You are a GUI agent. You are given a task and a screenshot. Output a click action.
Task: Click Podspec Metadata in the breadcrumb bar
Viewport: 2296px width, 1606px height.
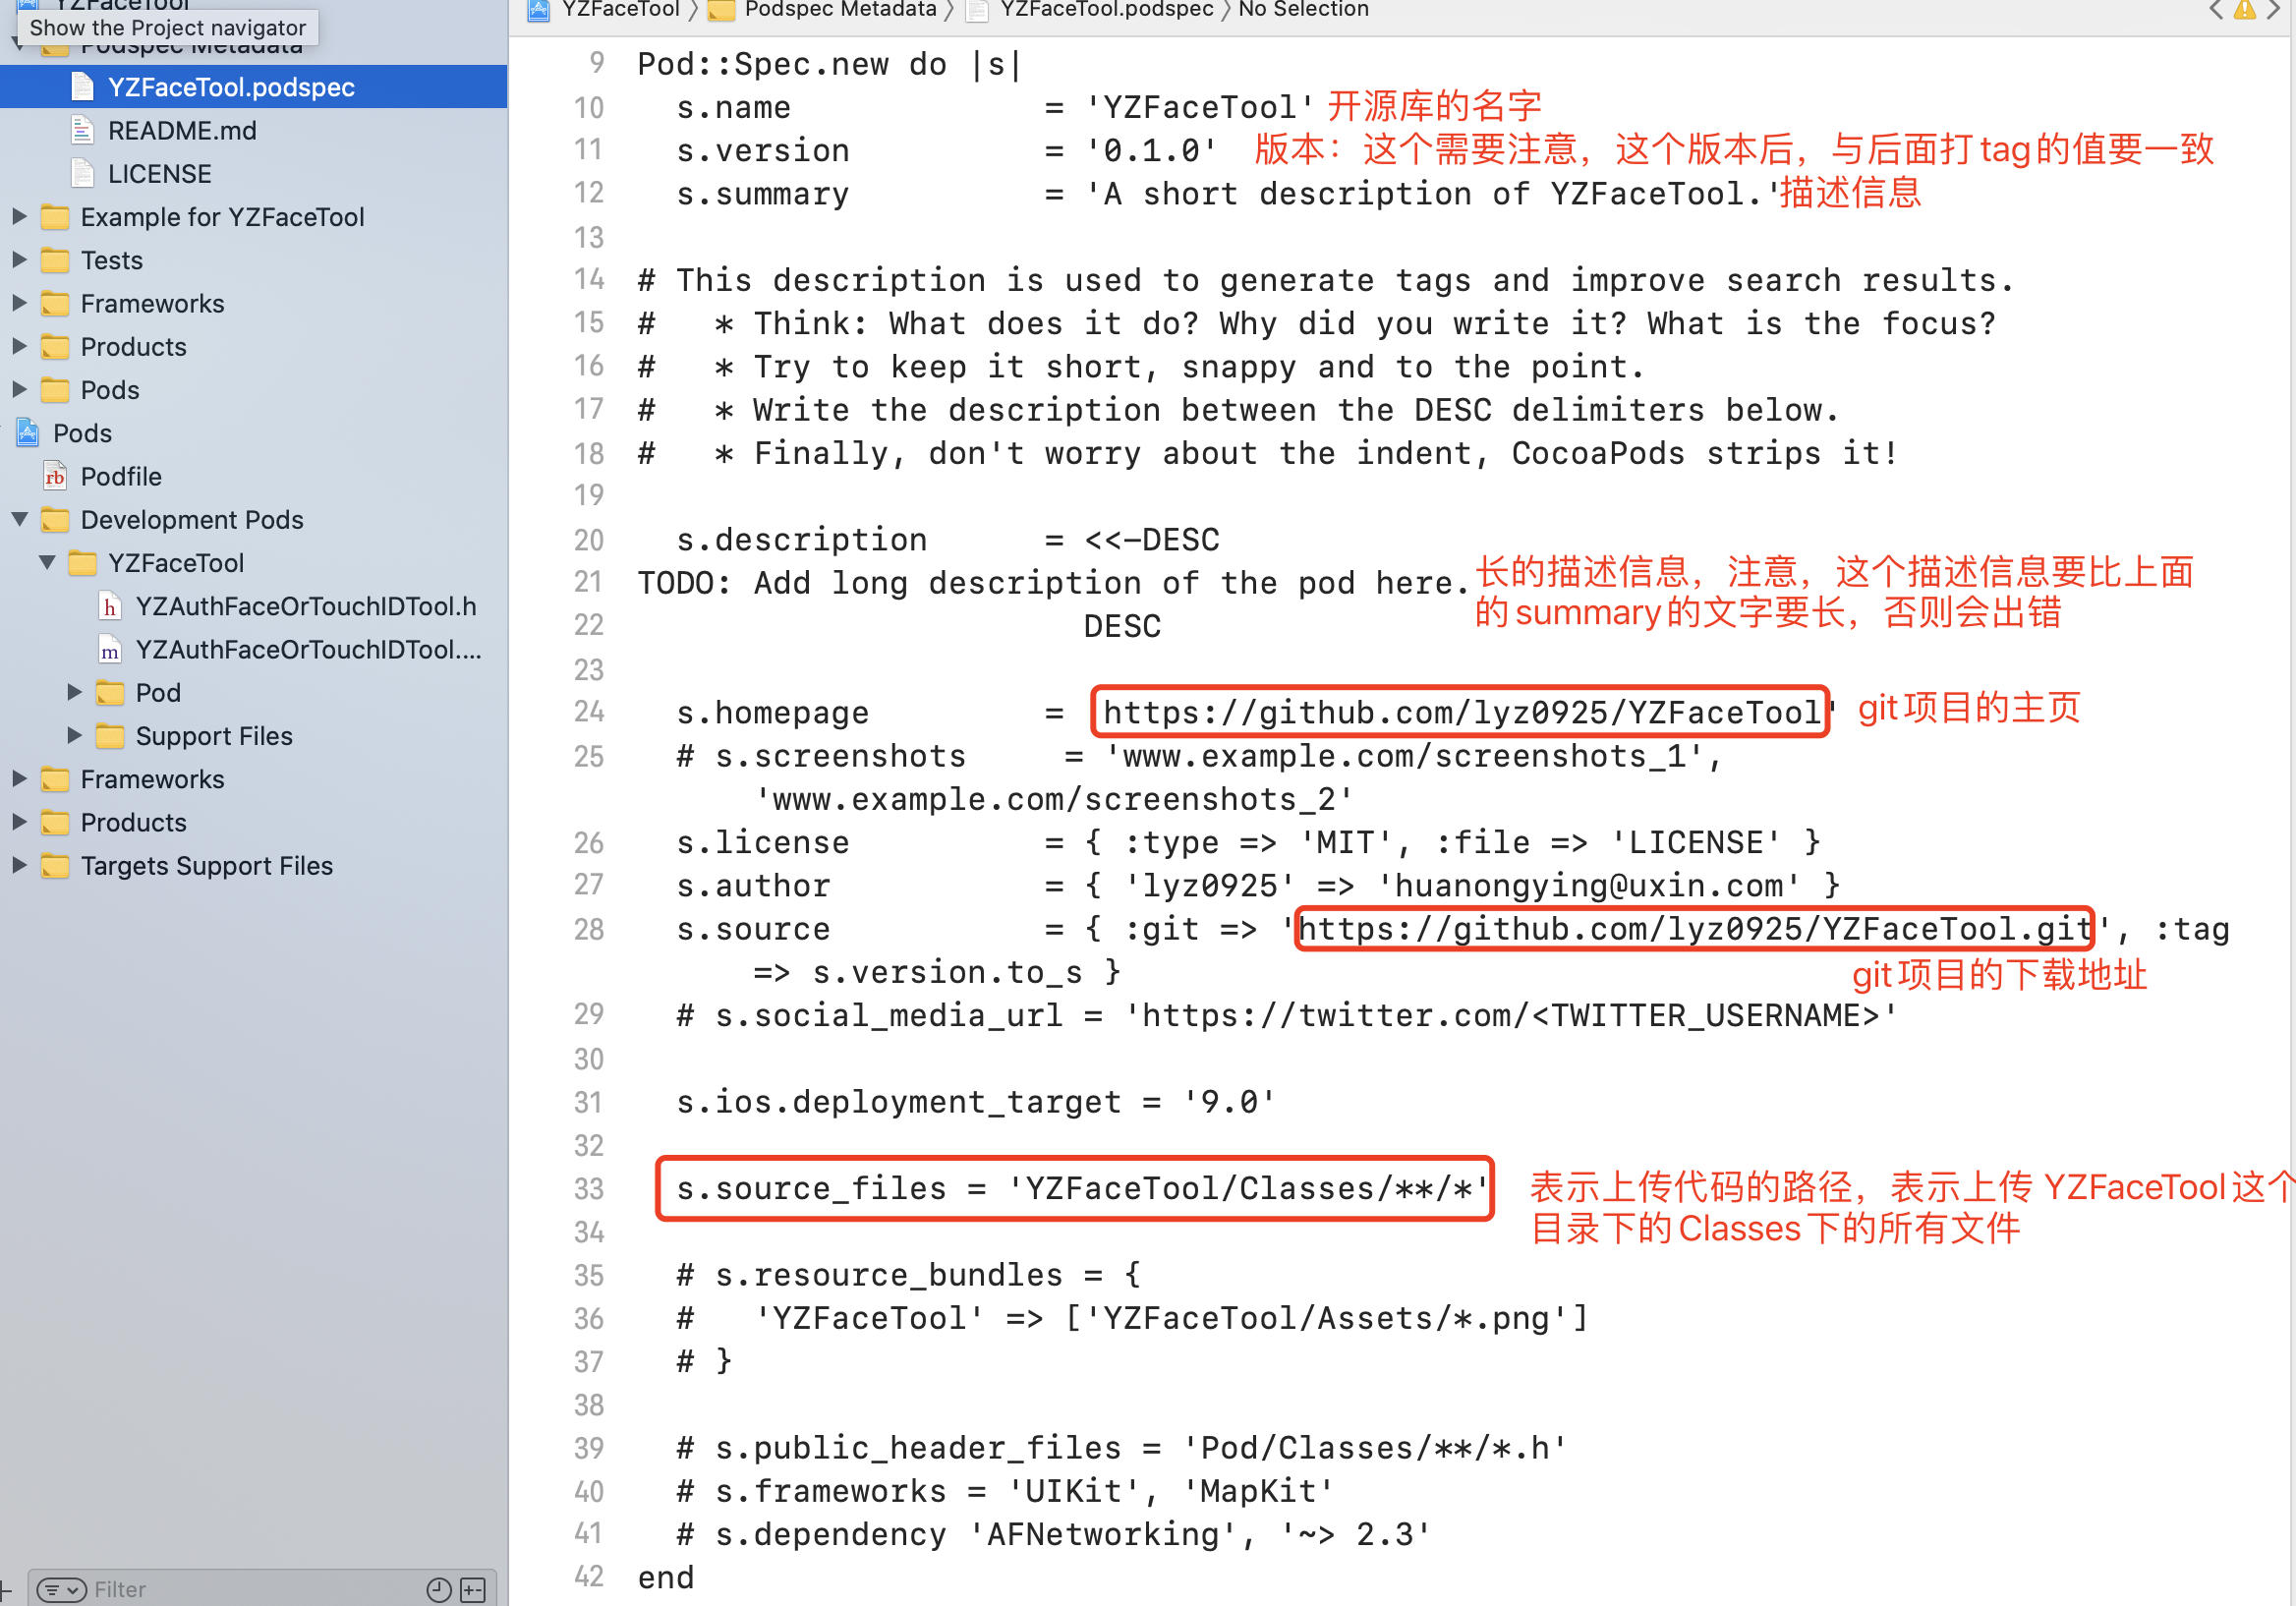tap(839, 10)
